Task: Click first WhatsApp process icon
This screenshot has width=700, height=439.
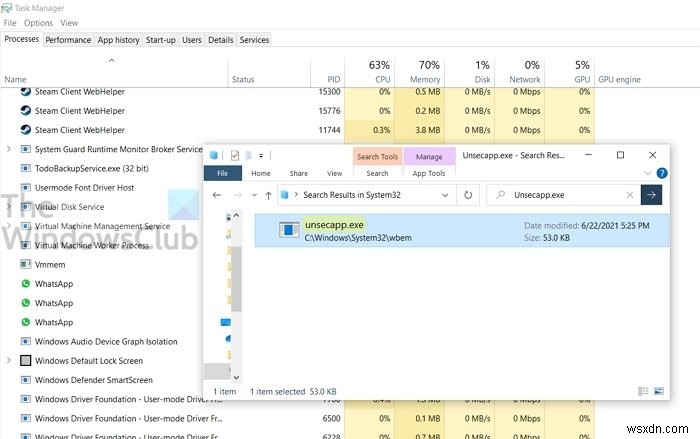Action: 25,284
